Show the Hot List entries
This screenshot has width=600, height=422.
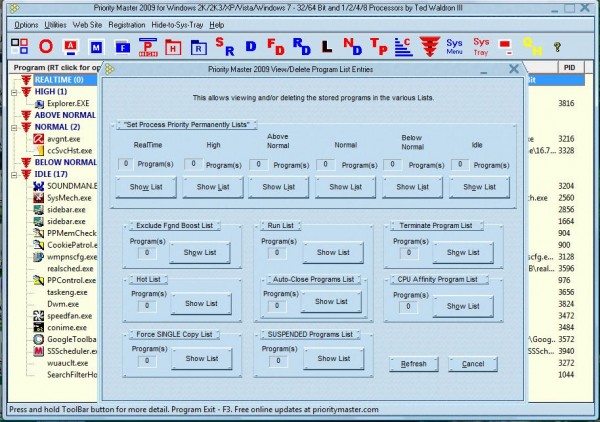[200, 302]
